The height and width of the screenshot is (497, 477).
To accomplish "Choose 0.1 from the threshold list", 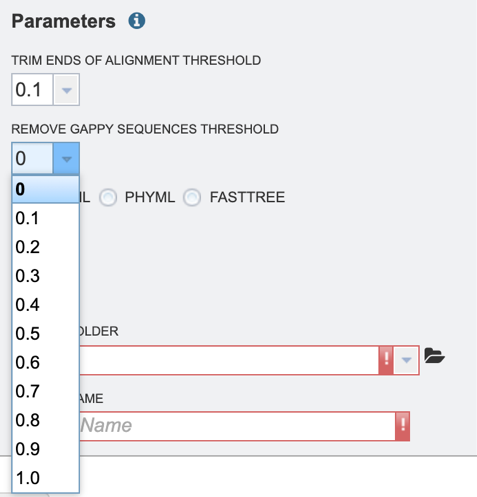I will (x=46, y=218).
